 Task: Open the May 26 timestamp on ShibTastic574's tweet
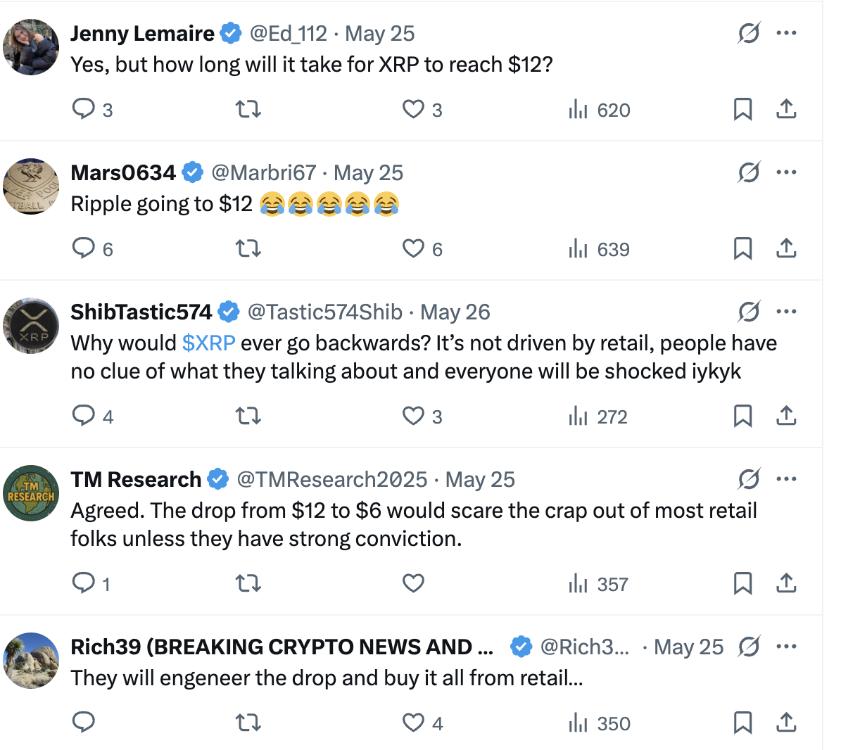(x=456, y=312)
